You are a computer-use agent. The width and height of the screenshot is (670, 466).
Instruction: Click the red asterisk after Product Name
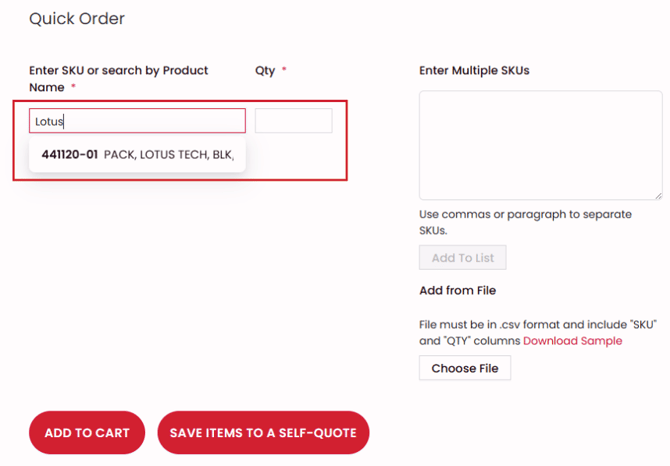click(74, 88)
